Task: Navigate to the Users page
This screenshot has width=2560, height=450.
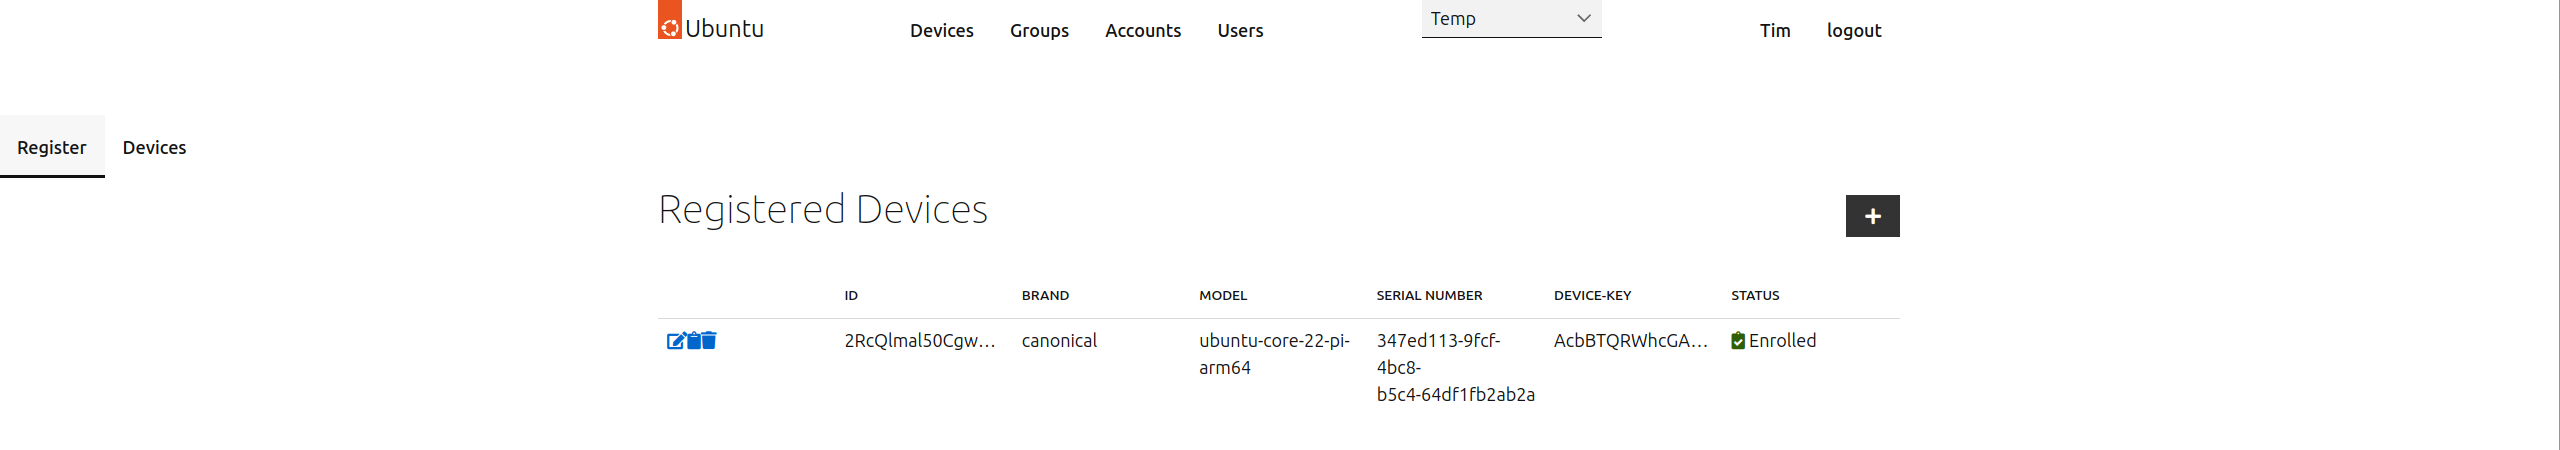Action: pyautogui.click(x=1240, y=31)
